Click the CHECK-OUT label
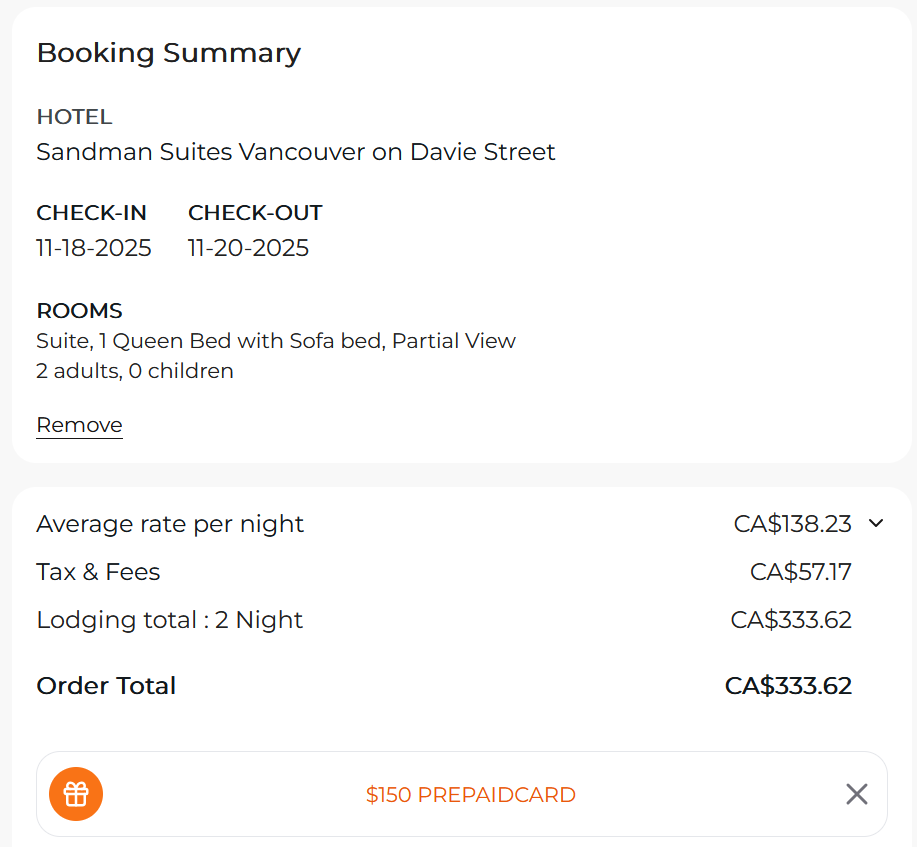Viewport: 917px width, 847px height. [x=255, y=213]
